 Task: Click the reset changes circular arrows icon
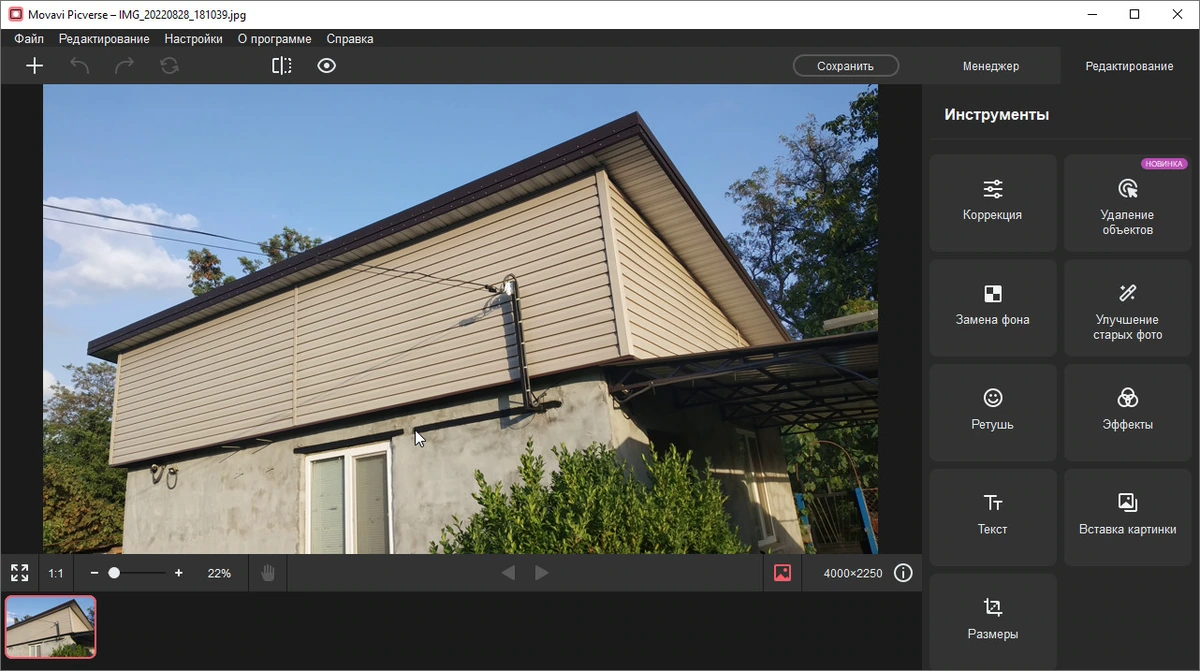coord(169,66)
